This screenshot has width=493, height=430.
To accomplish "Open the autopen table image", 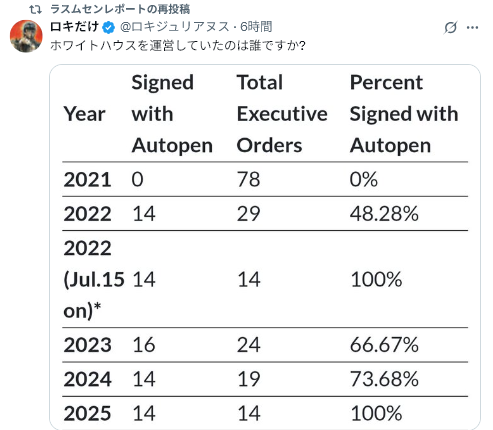I will (265, 247).
